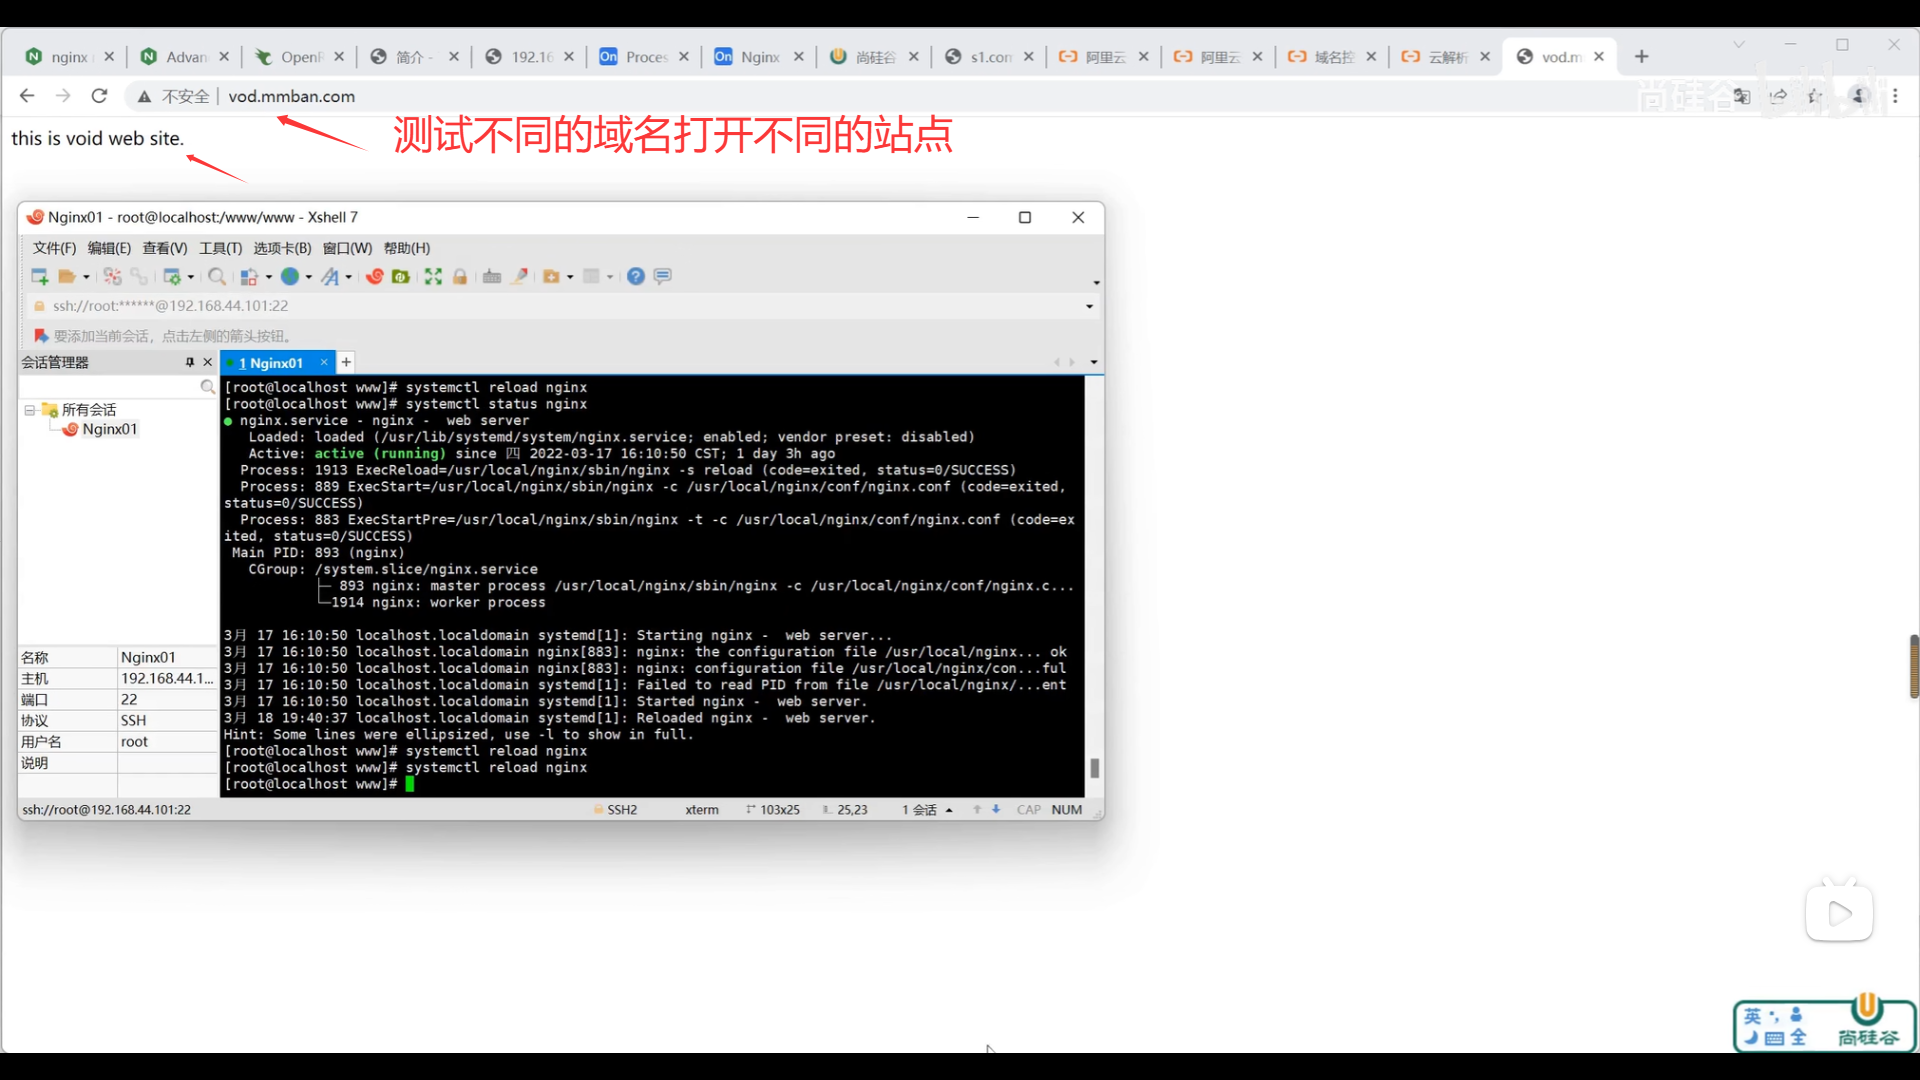Click the padlock lock-screen icon in toolbar
1920x1080 pixels.
tap(460, 276)
